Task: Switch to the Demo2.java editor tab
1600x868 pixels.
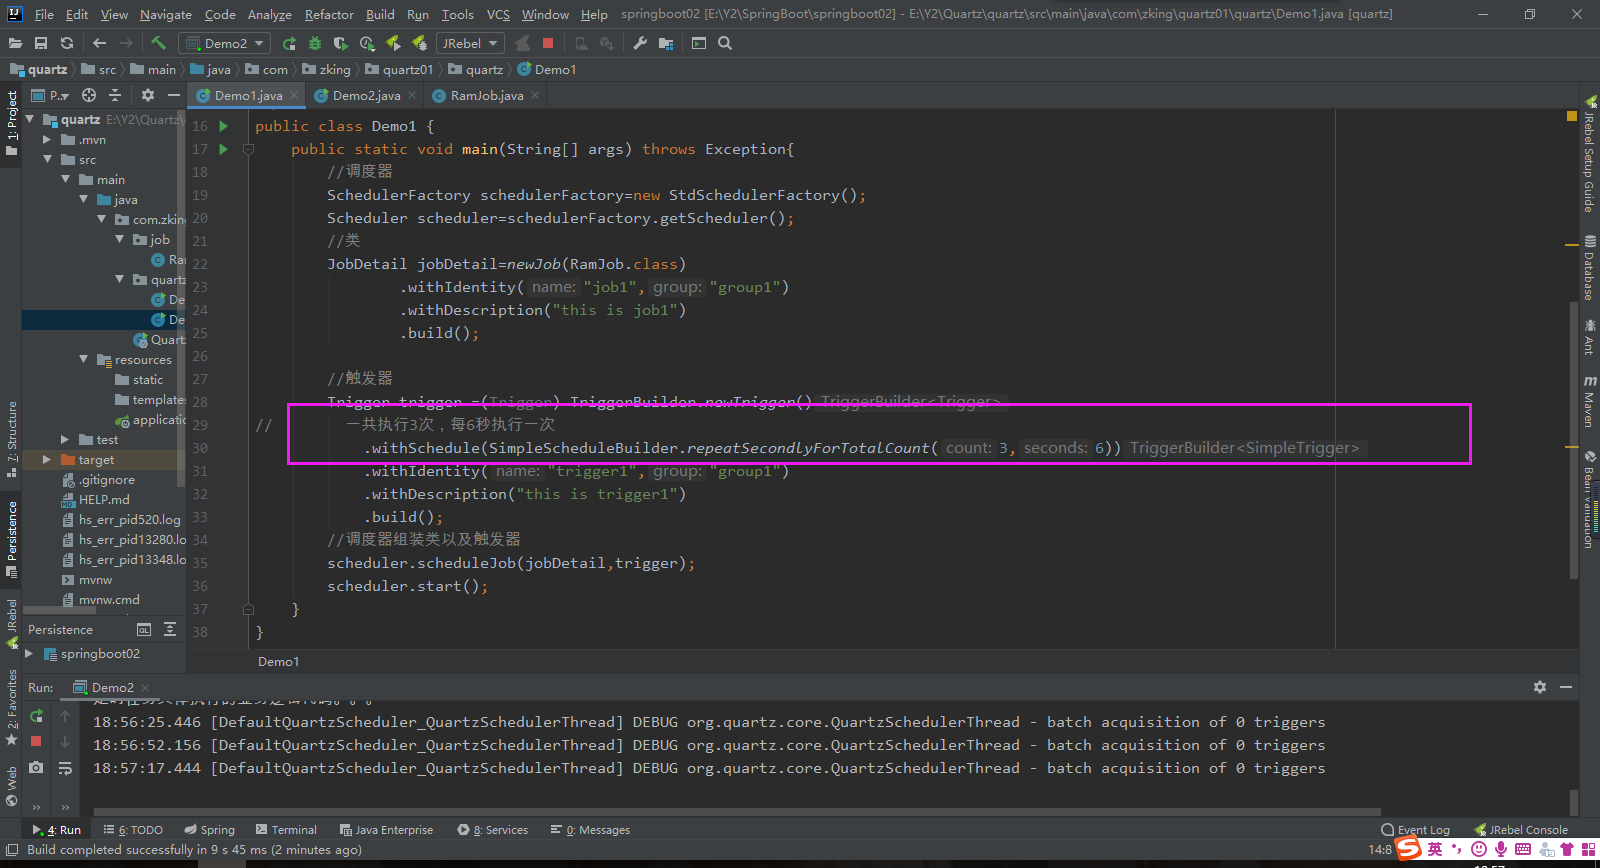Action: (366, 96)
